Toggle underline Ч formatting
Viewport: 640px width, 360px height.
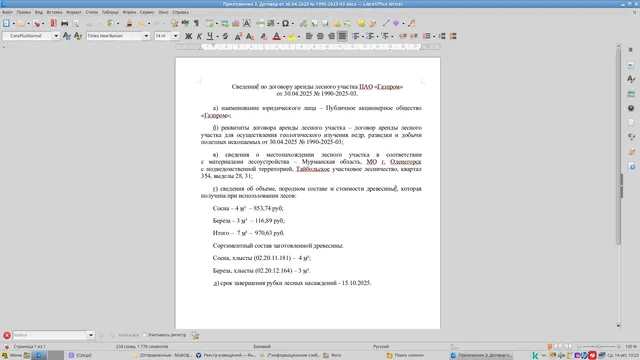tap(210, 36)
